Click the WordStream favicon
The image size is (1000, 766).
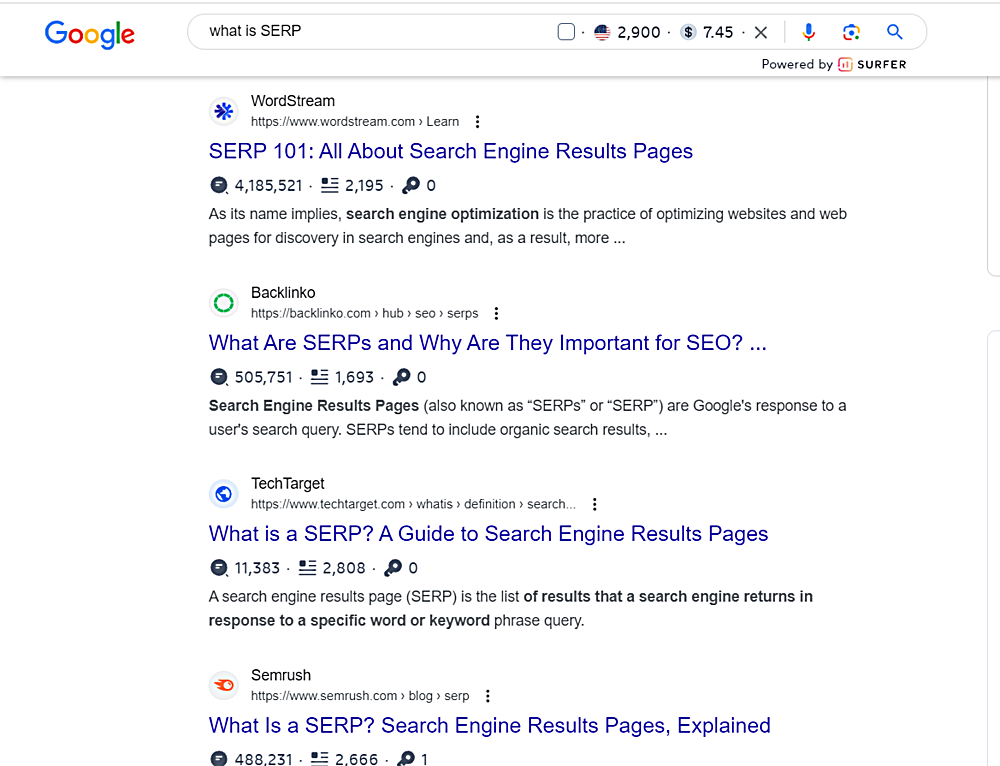(x=223, y=111)
